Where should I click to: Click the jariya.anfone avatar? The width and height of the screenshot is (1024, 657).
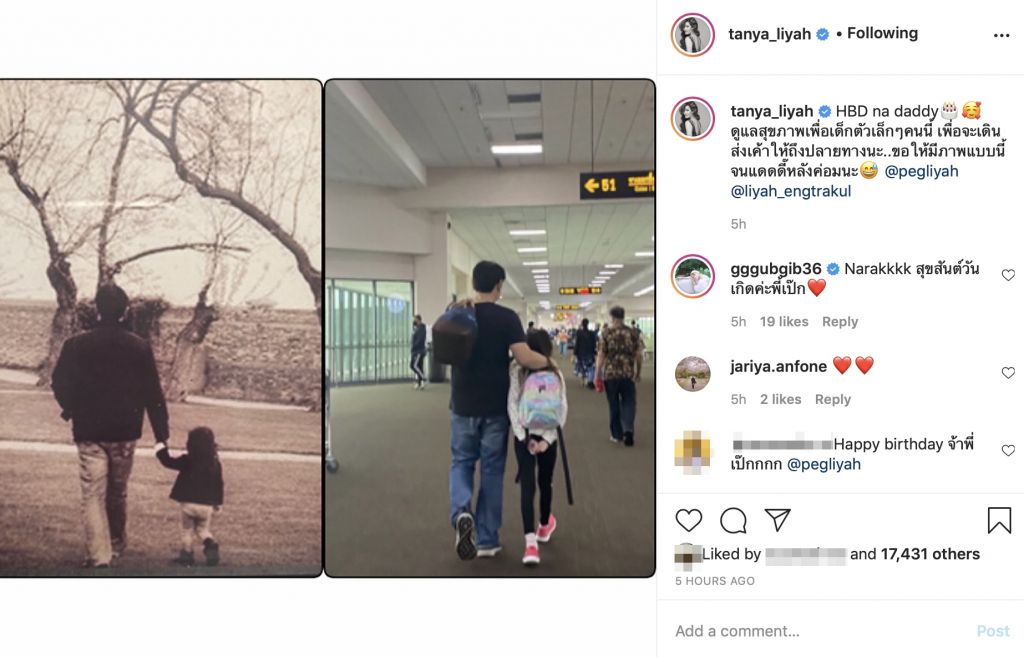[692, 374]
